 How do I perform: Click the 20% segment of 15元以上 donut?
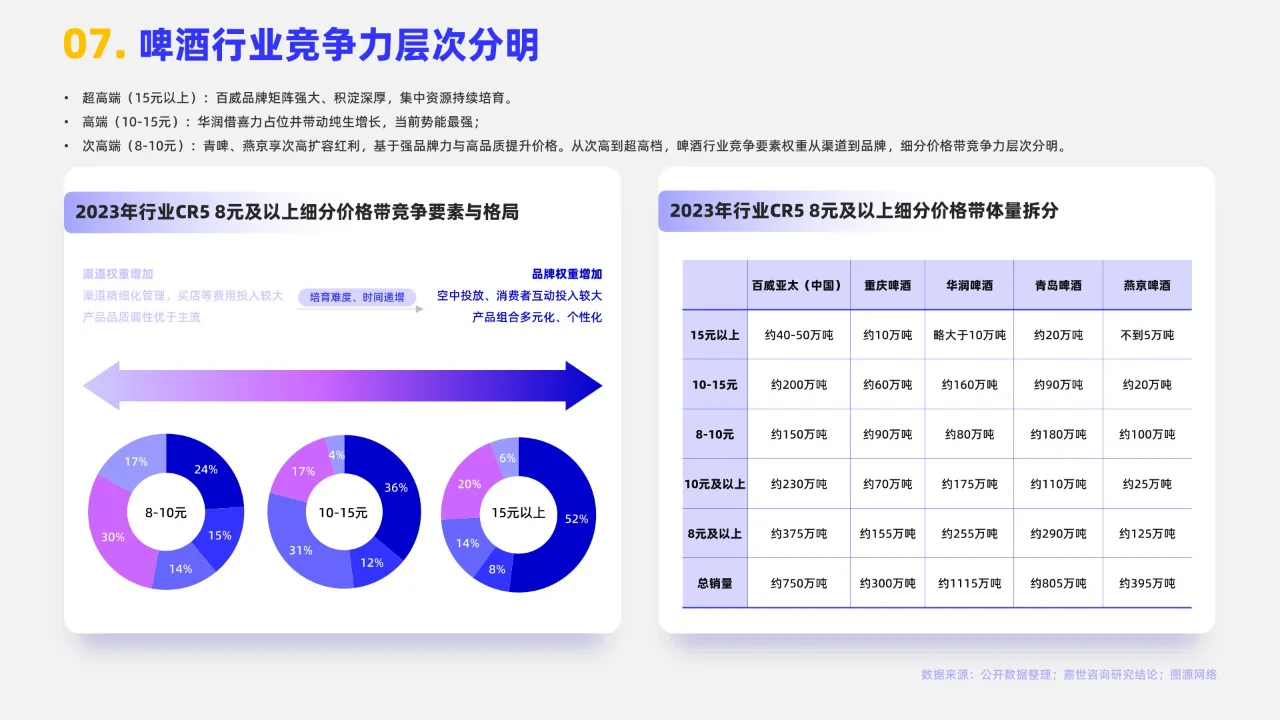(469, 484)
